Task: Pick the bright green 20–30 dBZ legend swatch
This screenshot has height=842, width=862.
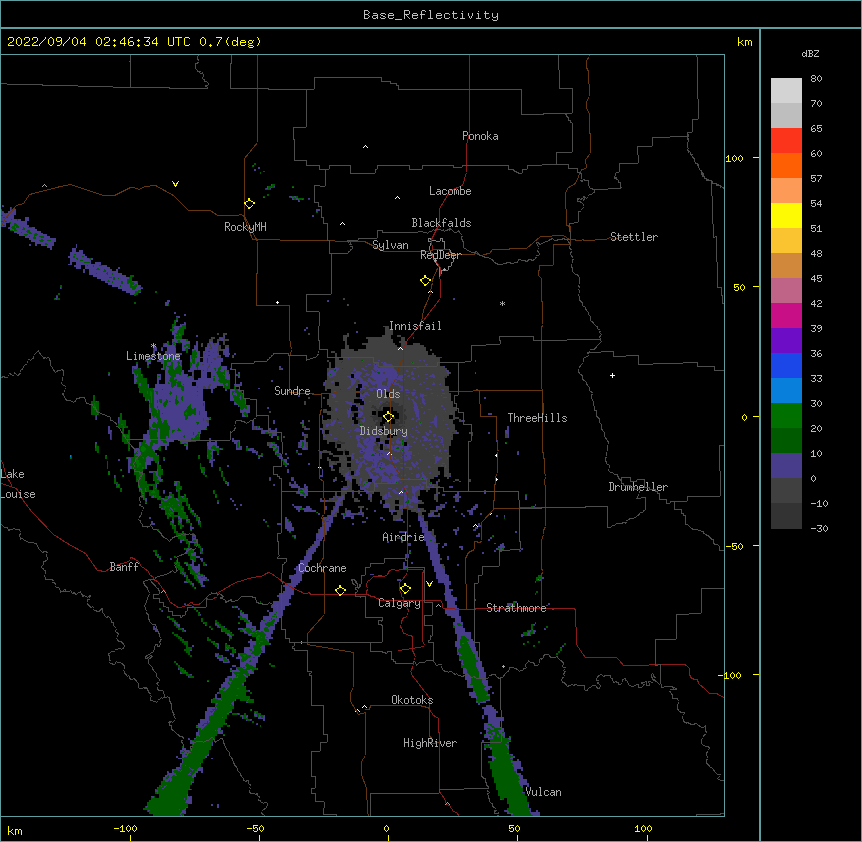Action: [x=786, y=416]
